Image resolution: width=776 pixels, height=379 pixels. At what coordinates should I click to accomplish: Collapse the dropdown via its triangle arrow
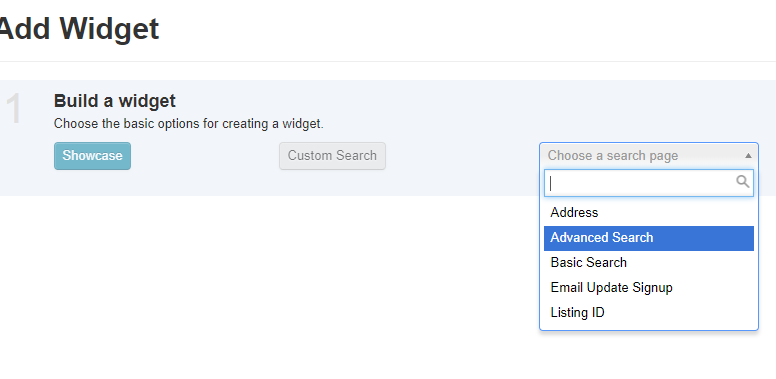[x=748, y=156]
